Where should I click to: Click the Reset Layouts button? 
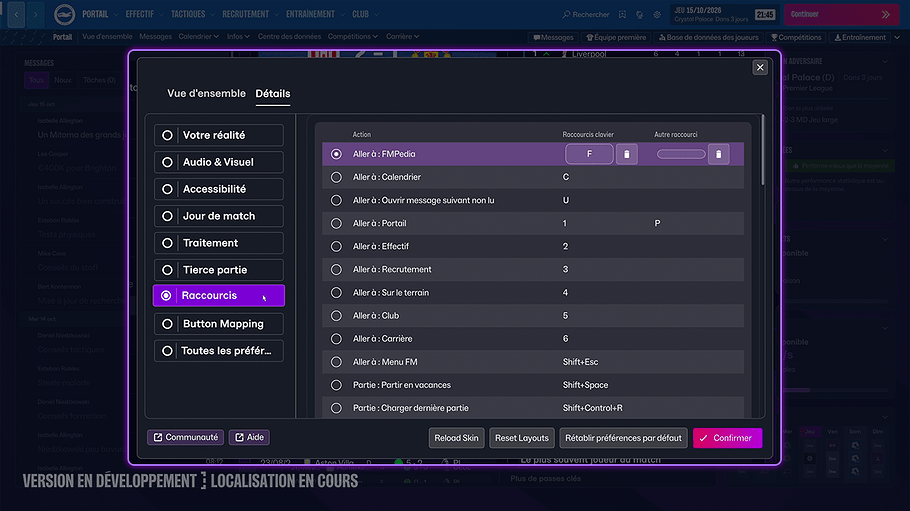[522, 438]
